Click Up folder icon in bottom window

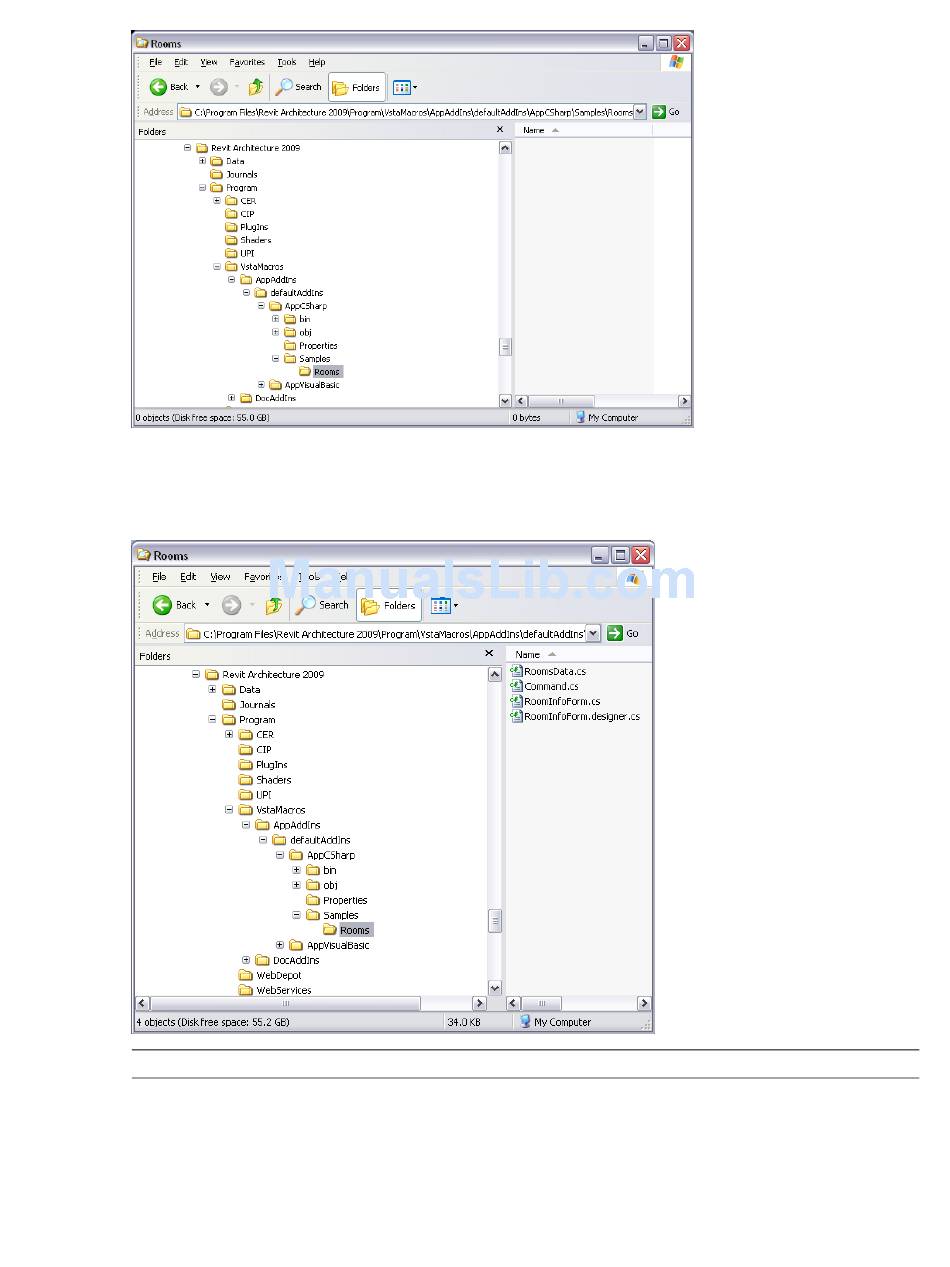[x=273, y=605]
